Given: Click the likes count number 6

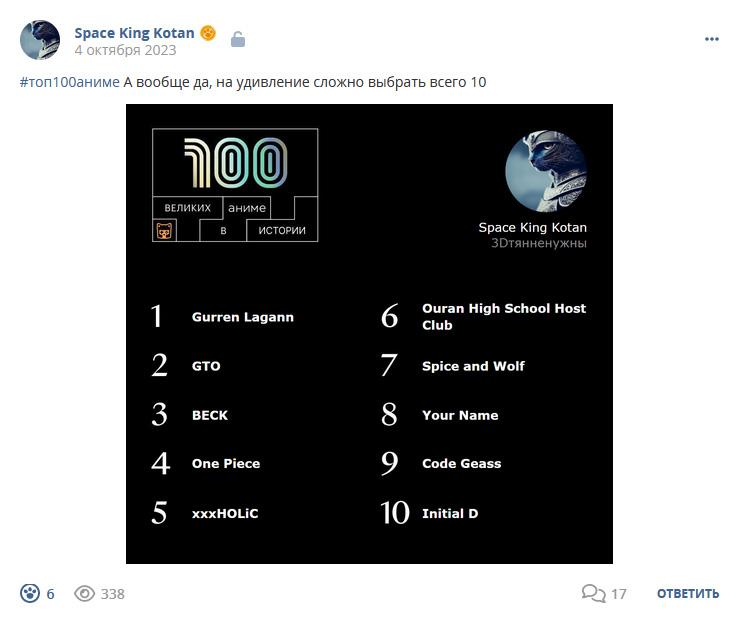Looking at the screenshot, I should (50, 594).
